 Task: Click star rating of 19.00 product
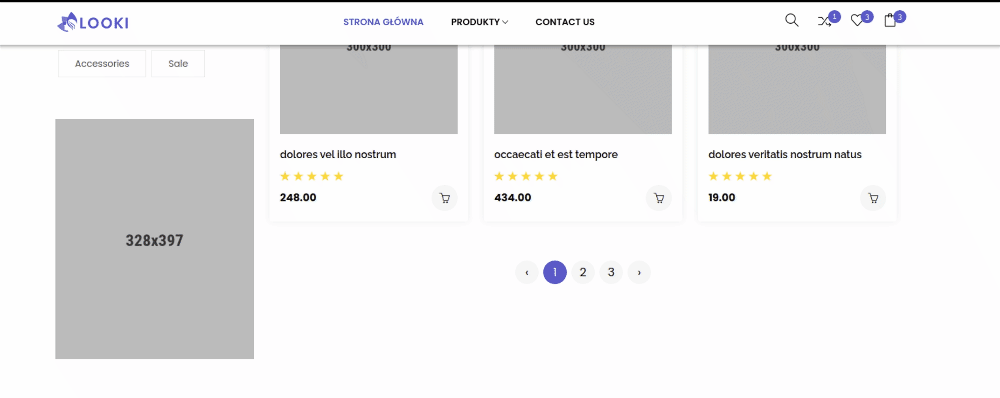[740, 176]
